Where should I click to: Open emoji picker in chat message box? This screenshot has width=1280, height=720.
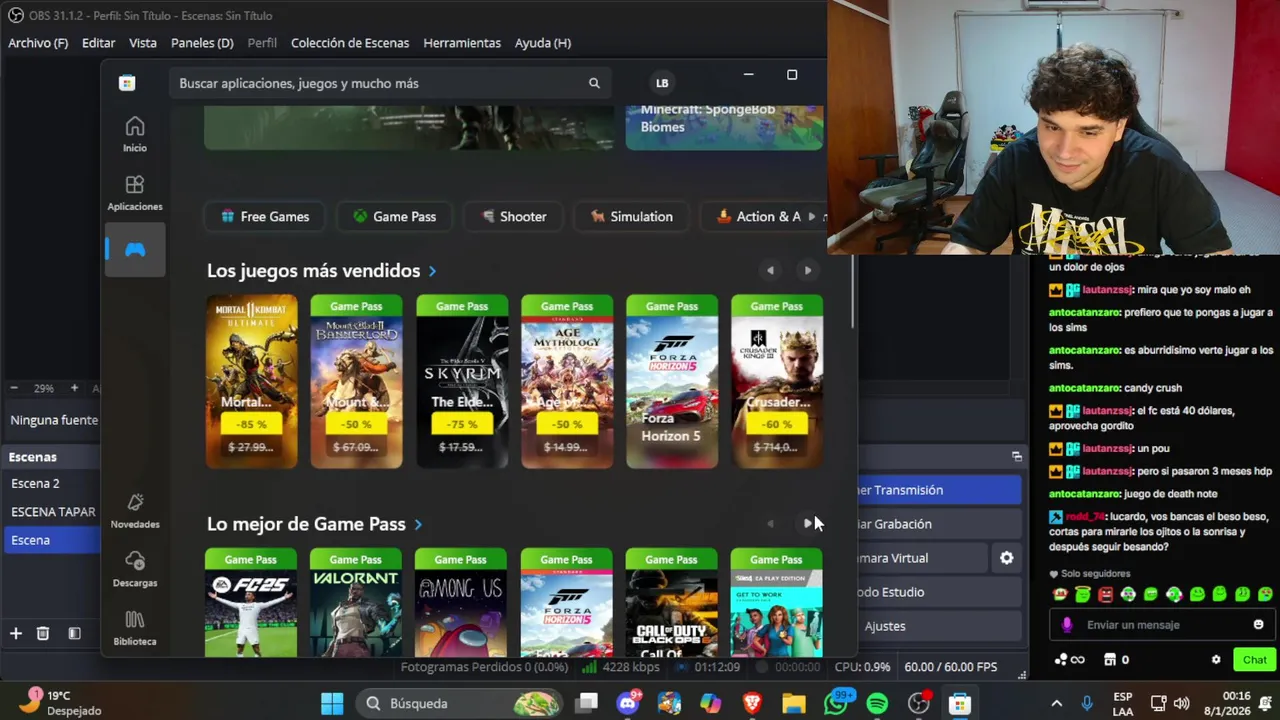click(x=1258, y=625)
